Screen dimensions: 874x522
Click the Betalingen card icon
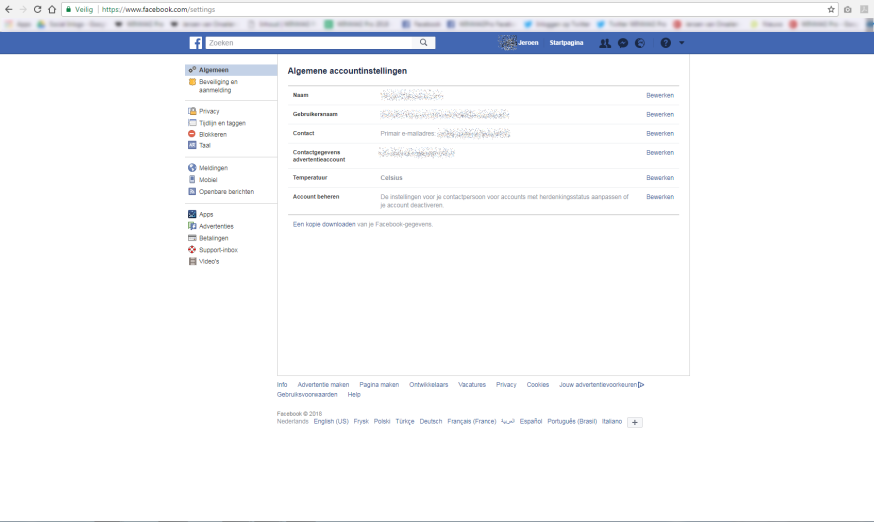click(x=192, y=238)
